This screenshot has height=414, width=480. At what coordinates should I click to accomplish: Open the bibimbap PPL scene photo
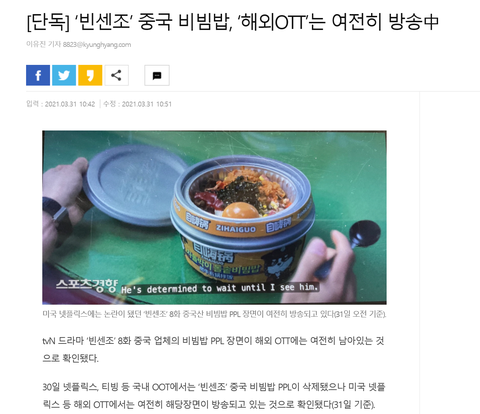tap(214, 217)
